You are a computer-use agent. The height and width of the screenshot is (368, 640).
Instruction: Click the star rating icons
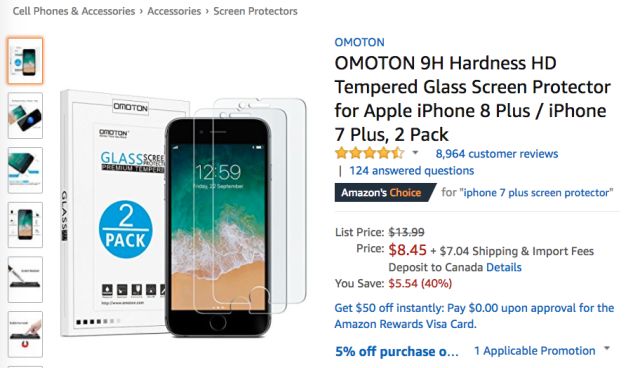pos(369,153)
